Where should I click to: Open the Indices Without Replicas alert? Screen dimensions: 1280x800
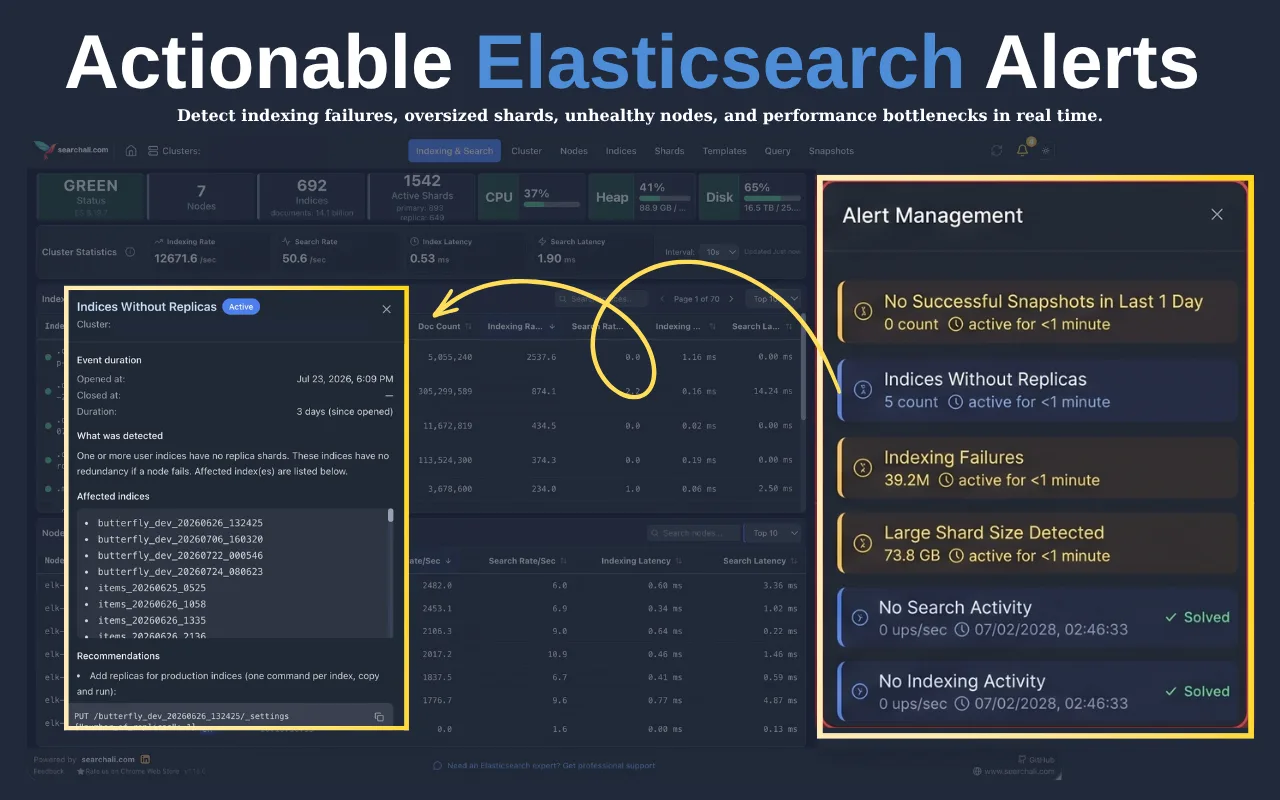coord(1038,390)
